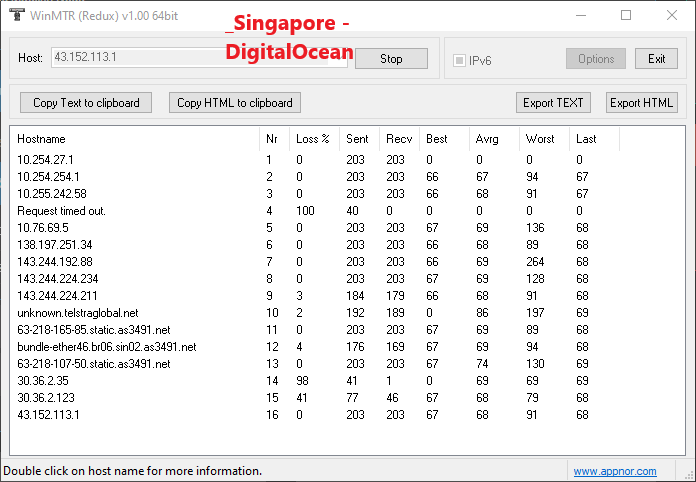Close the WinMTR window
This screenshot has height=482, width=696.
[672, 15]
